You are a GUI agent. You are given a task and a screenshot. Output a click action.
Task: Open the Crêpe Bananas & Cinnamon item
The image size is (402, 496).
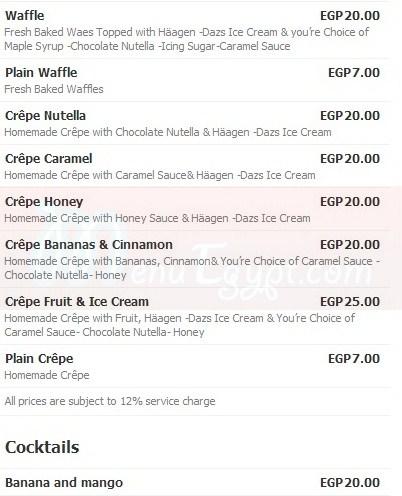(x=89, y=245)
